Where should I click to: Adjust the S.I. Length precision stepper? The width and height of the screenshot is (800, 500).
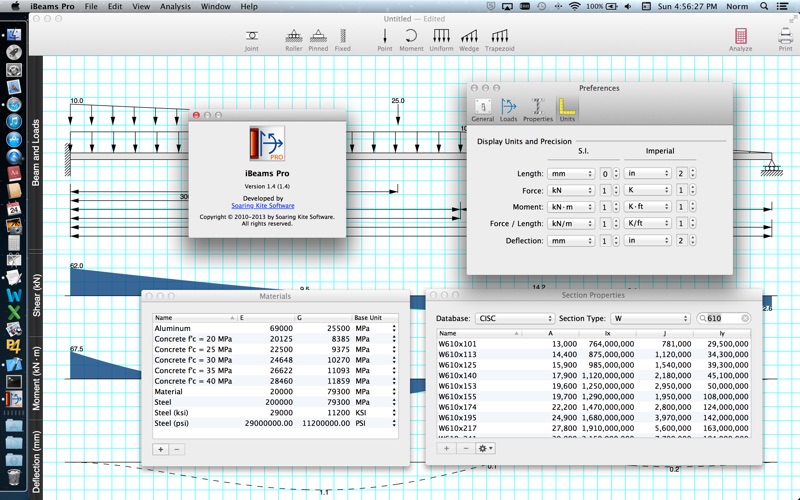click(618, 174)
